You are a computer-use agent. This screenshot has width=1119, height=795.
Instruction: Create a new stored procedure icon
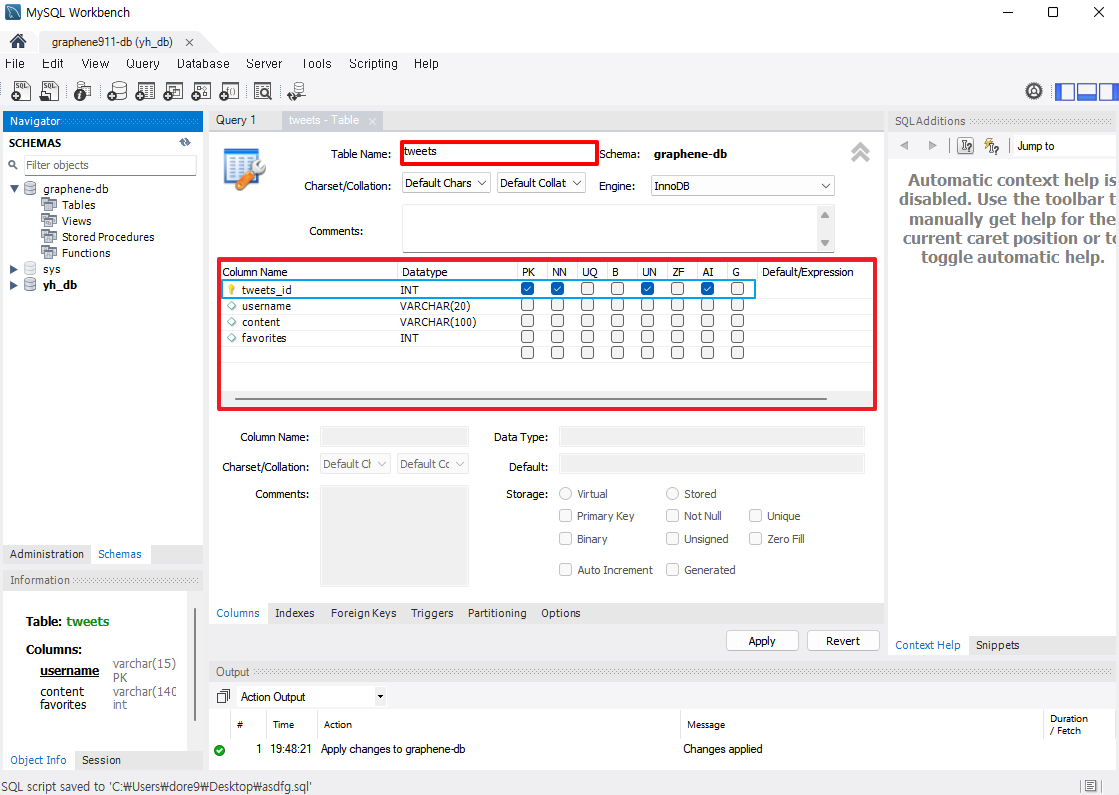pyautogui.click(x=201, y=91)
